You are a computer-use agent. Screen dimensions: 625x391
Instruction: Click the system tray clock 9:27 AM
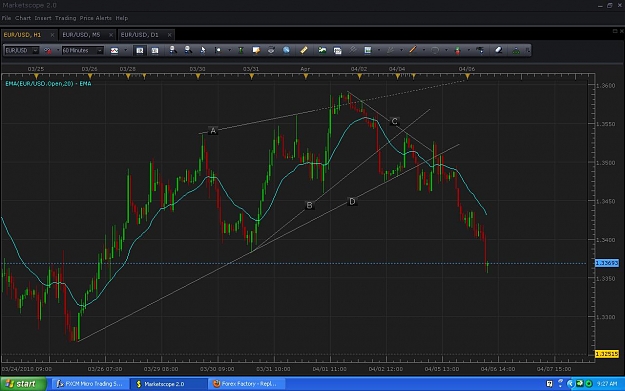tap(607, 384)
